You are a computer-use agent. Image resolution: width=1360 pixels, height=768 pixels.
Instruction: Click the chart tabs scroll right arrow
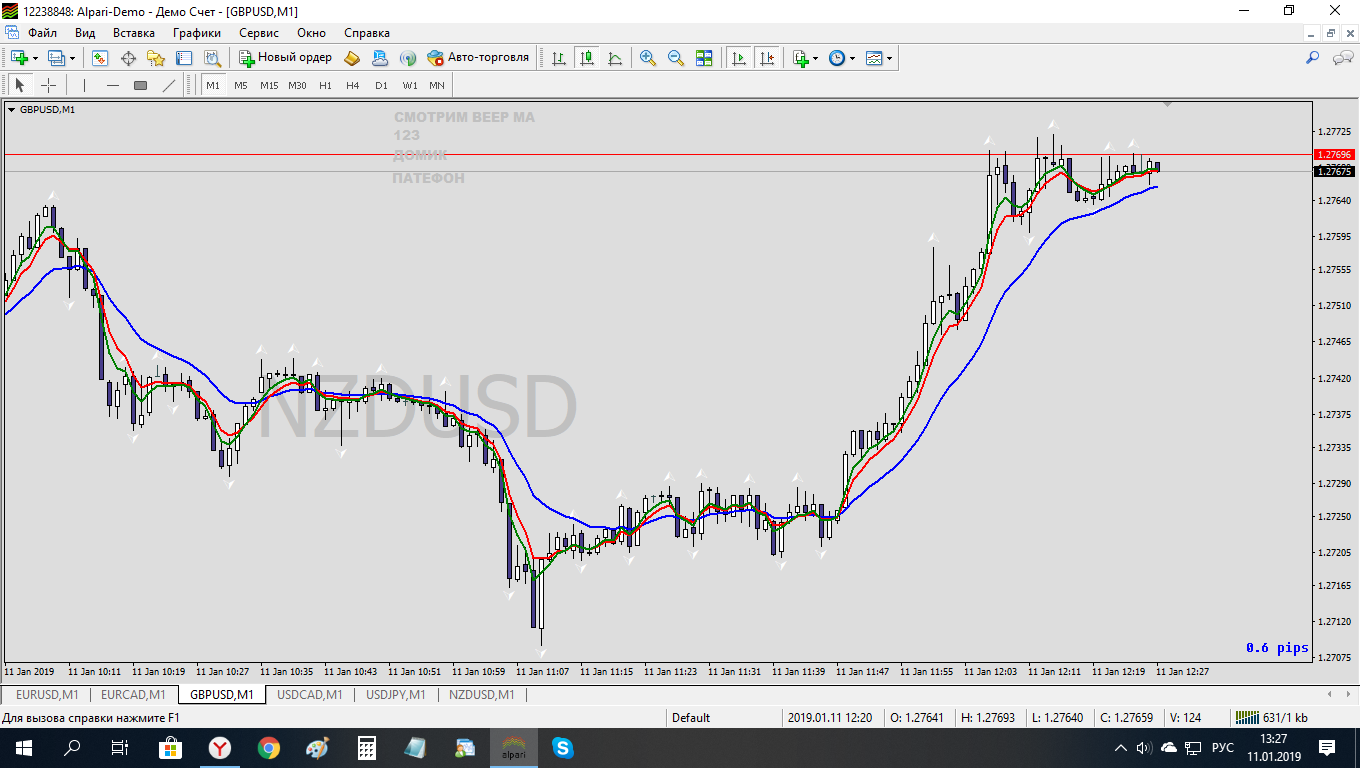[1348, 694]
